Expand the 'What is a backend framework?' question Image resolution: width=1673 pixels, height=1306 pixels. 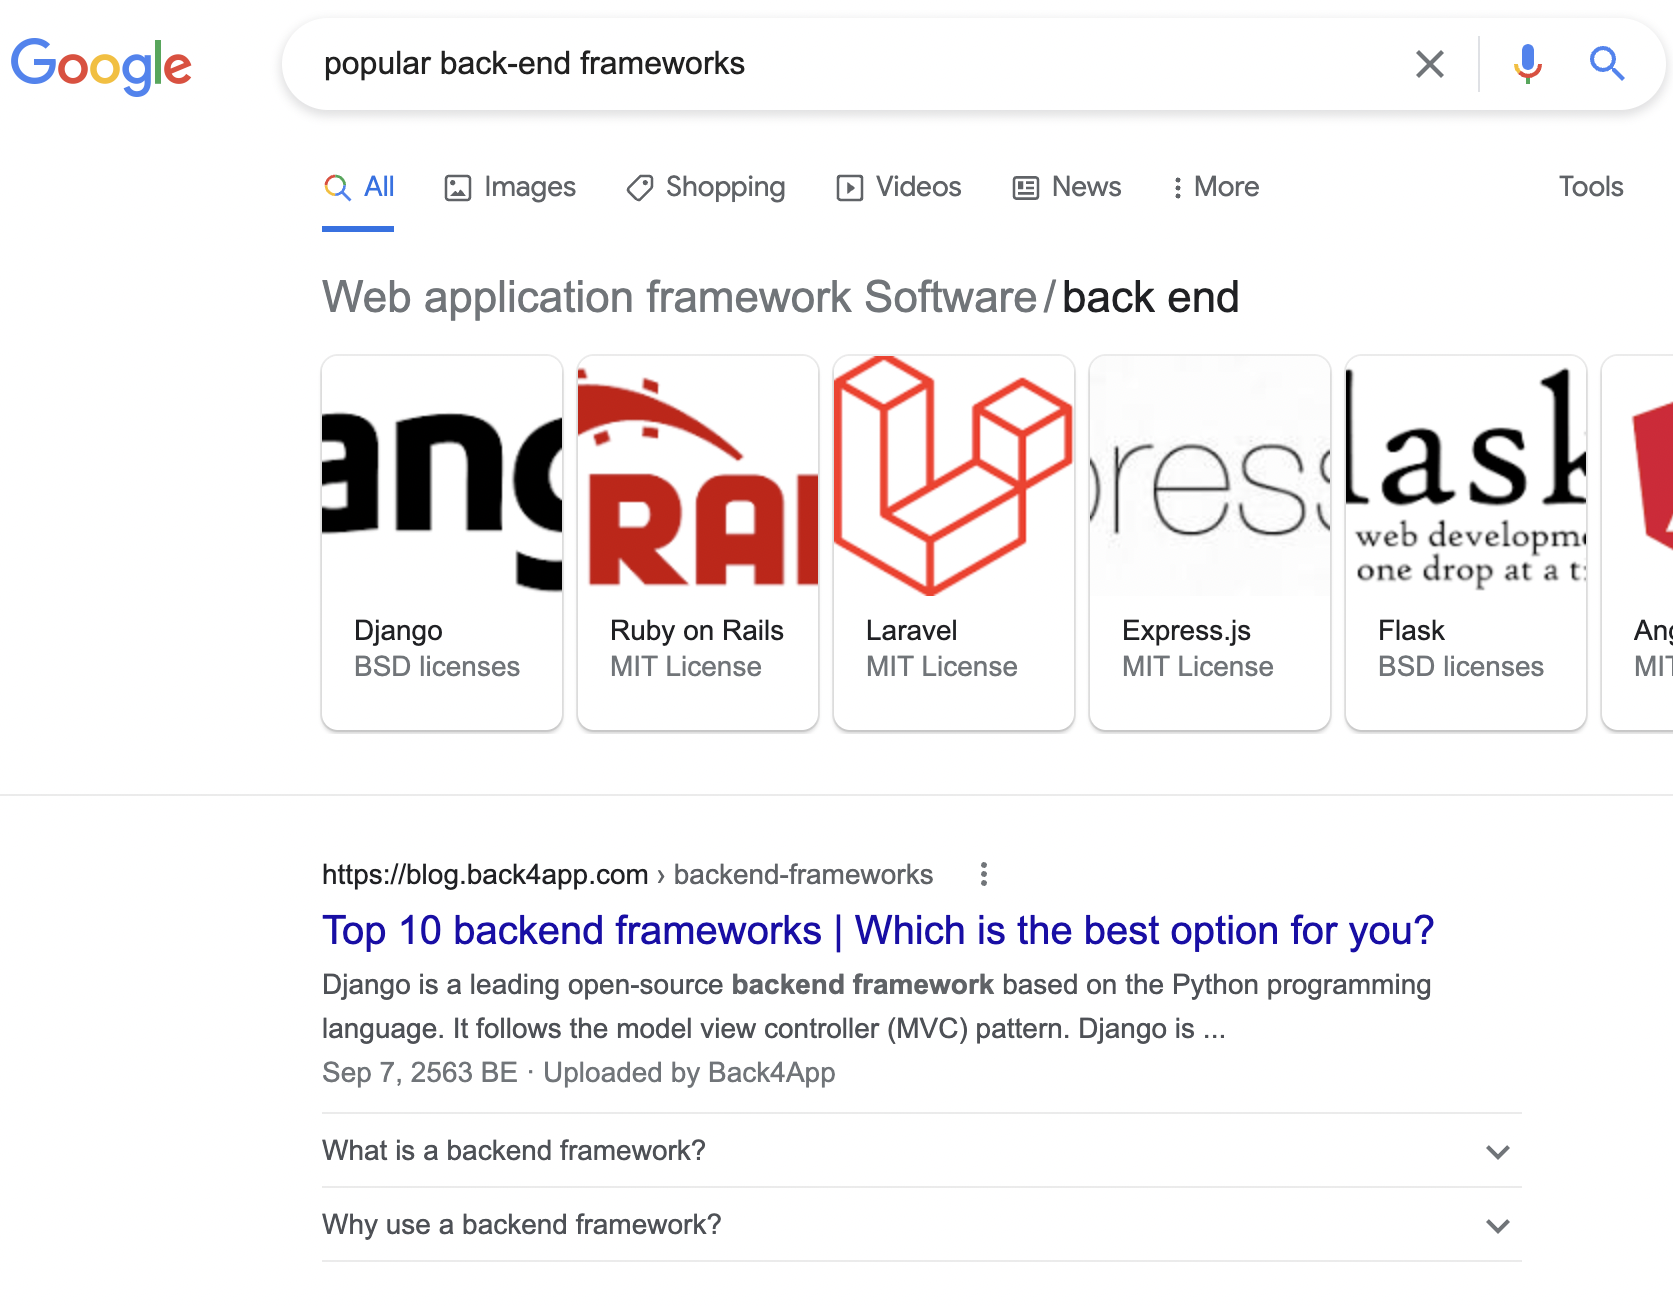922,1151
